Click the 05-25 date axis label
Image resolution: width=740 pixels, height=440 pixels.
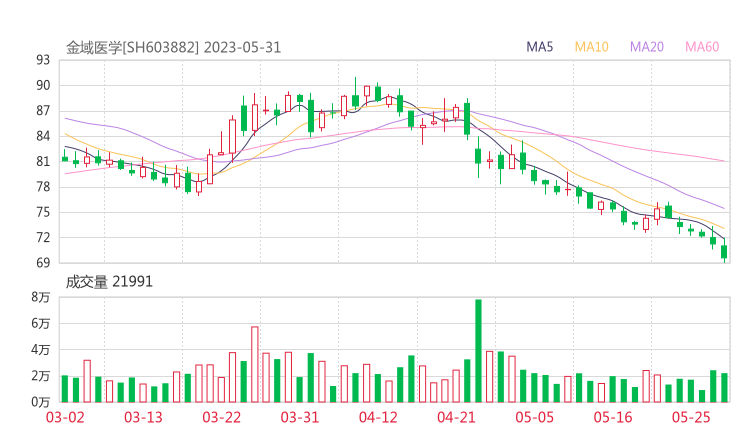pyautogui.click(x=691, y=417)
